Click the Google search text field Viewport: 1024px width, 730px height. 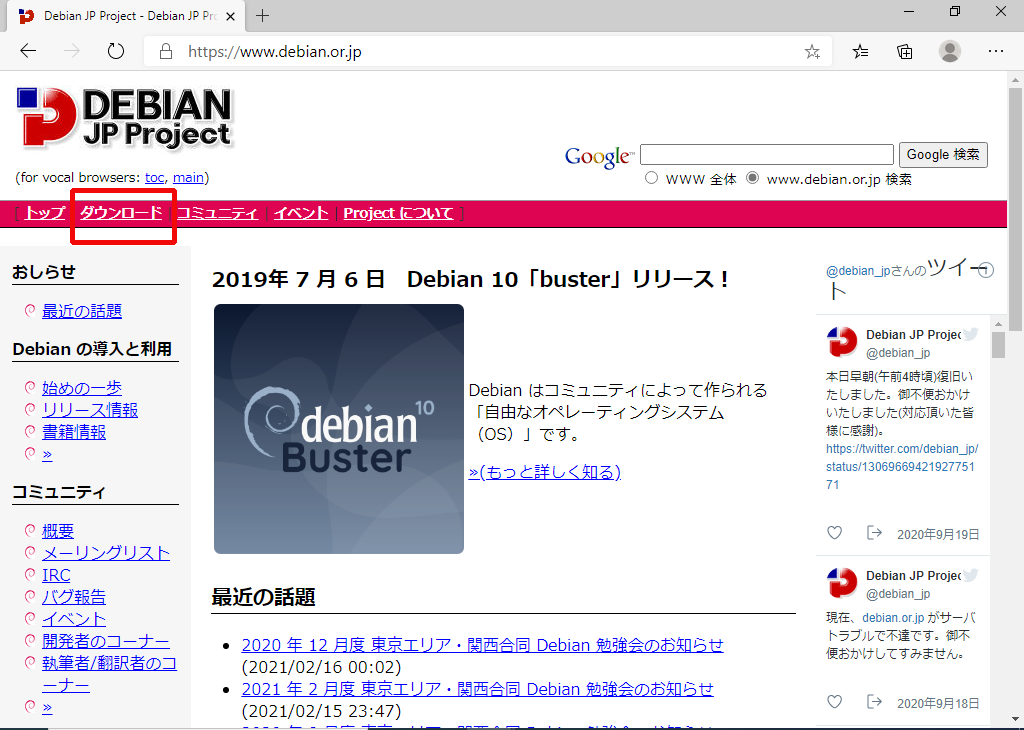767,155
